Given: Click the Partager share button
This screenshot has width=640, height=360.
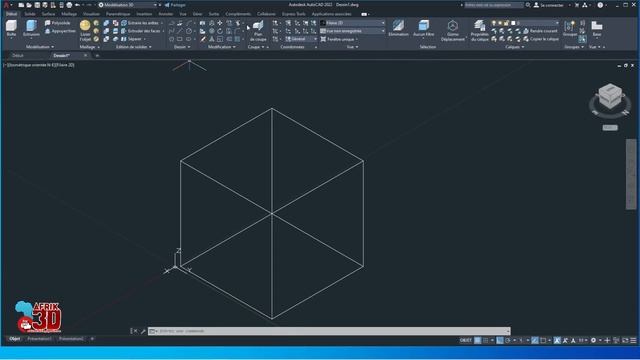Looking at the screenshot, I should pyautogui.click(x=175, y=5).
